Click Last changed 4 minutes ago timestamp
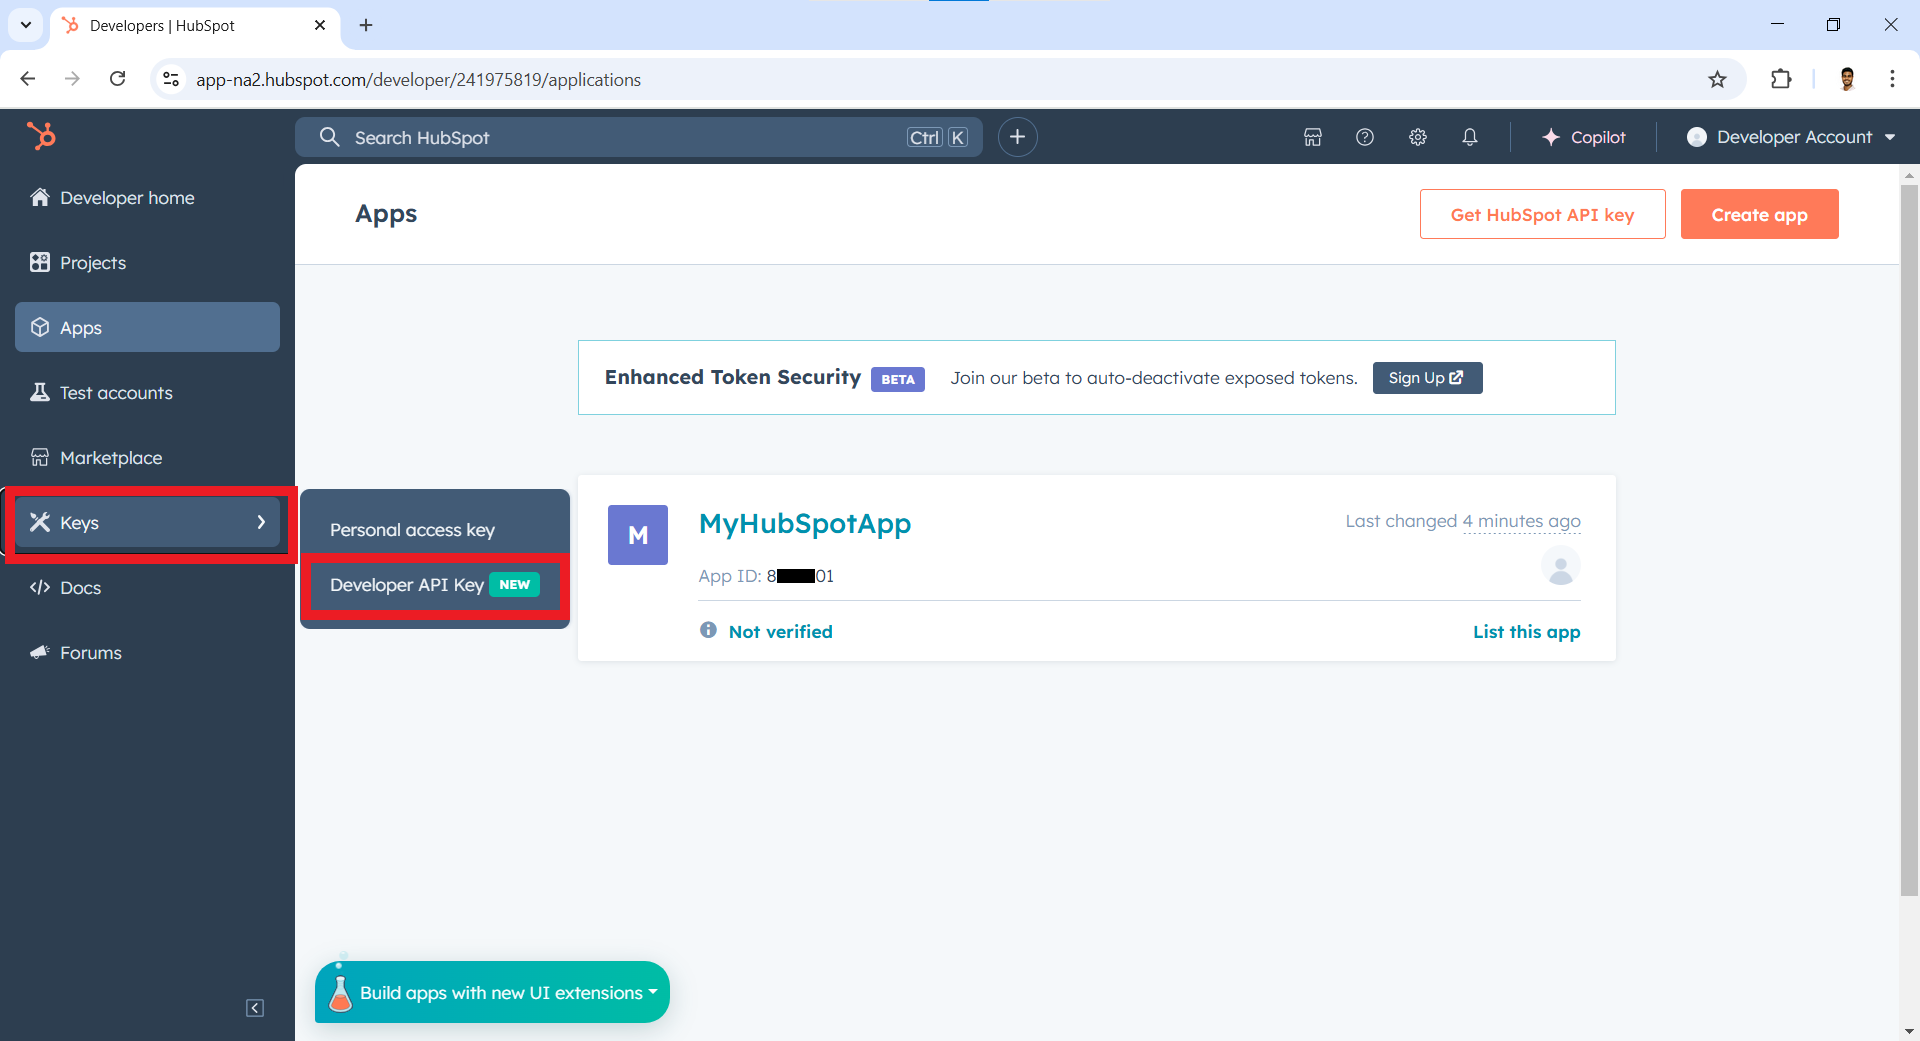Screen dimensions: 1920x1041 point(1463,521)
